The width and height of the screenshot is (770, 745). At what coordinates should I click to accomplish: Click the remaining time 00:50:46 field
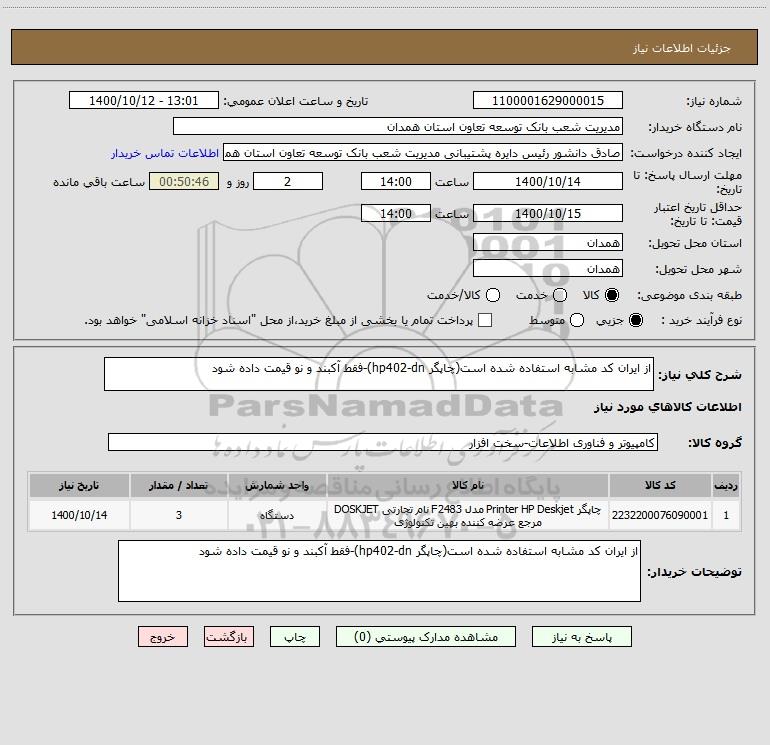184,181
